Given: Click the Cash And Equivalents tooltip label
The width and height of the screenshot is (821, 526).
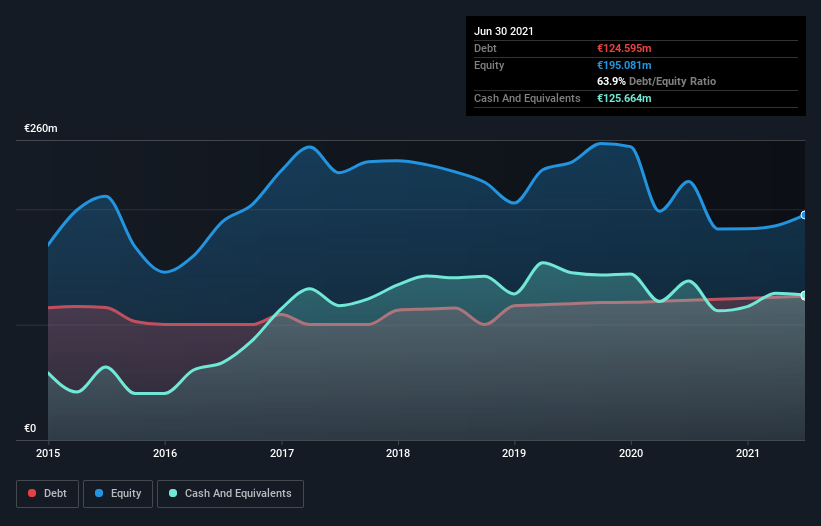Looking at the screenshot, I should tap(527, 98).
